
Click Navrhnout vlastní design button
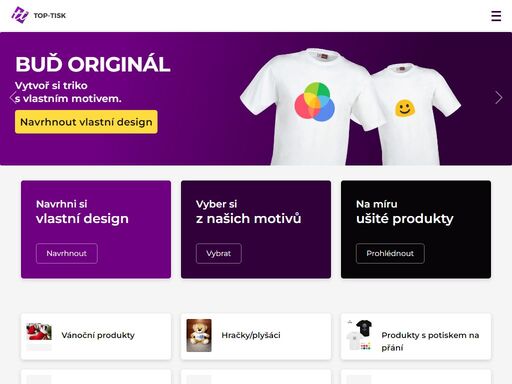[86, 122]
